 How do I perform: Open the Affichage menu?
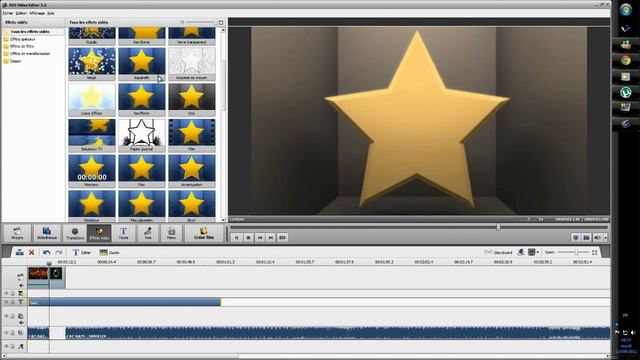pos(37,13)
